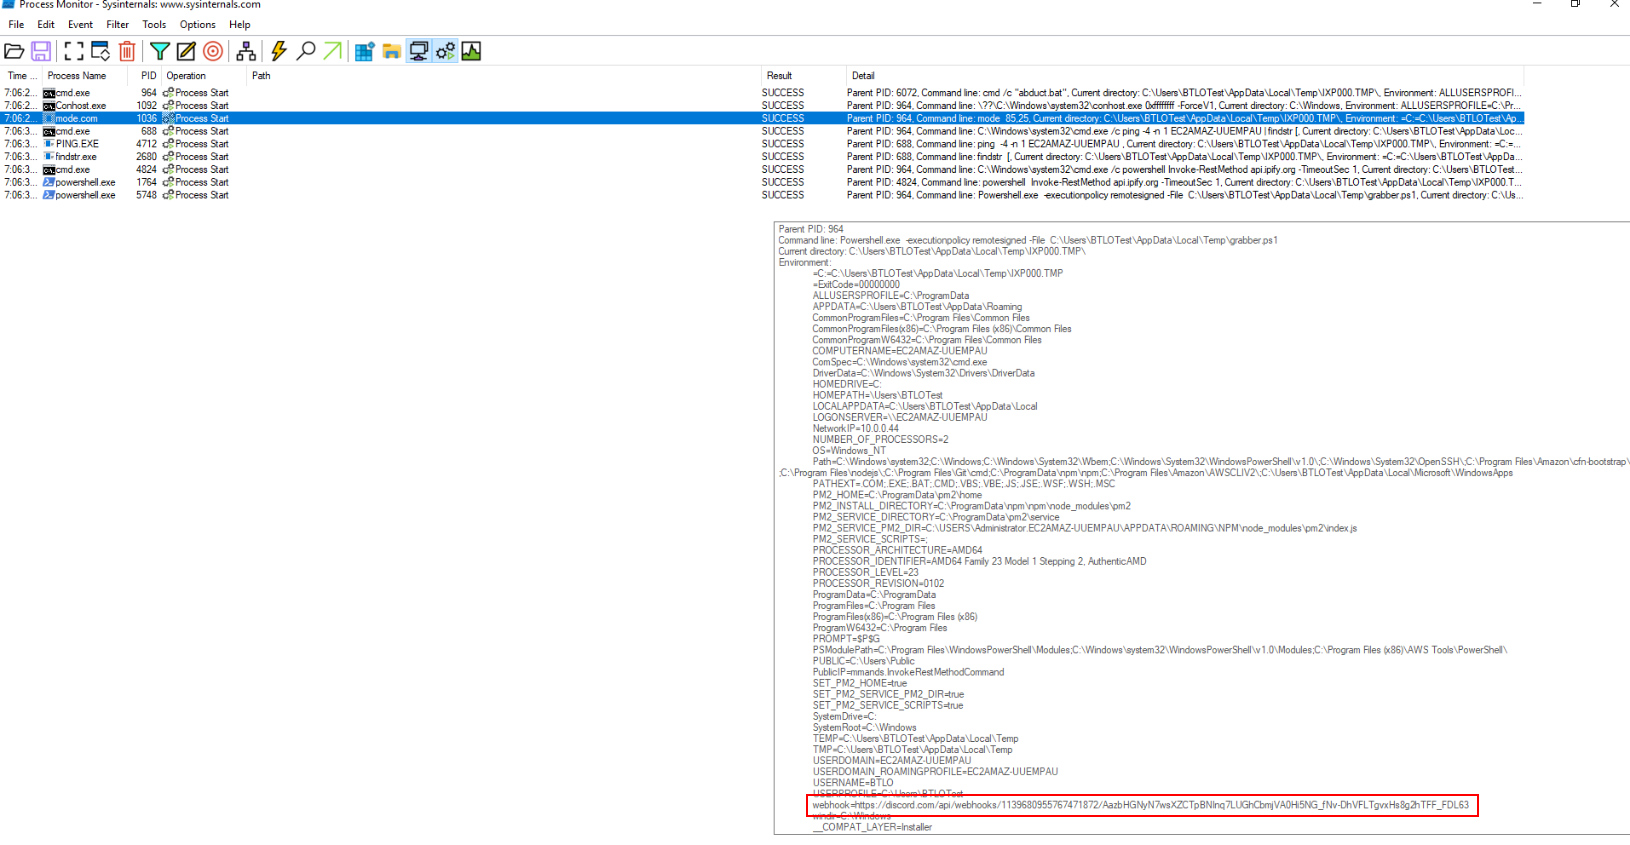This screenshot has height=845, width=1630.
Task: Click the SUCCESS result for cmd.exe PID 964
Action: (x=783, y=93)
